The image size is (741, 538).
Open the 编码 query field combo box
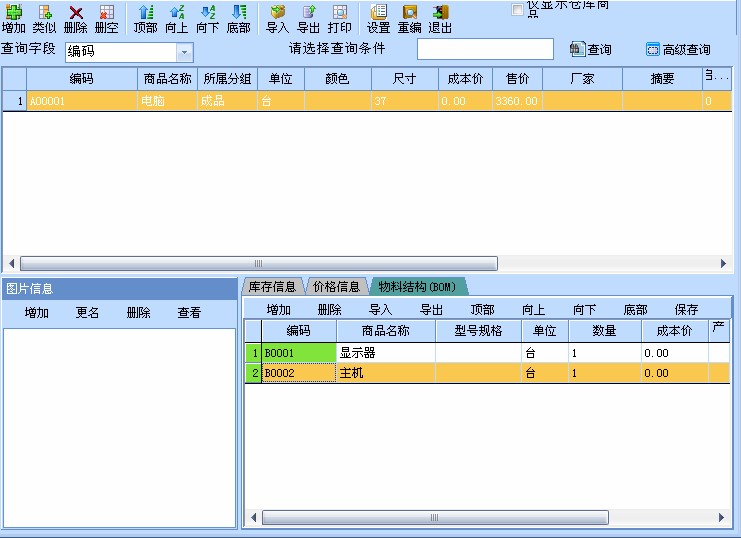(x=129, y=52)
